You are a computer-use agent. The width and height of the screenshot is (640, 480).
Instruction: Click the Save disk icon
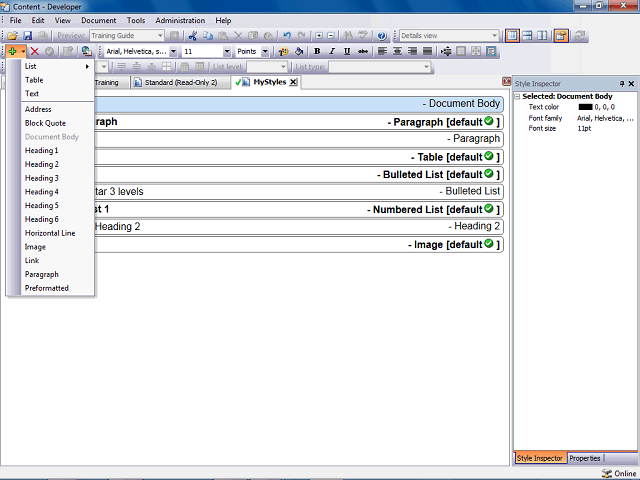(27, 36)
